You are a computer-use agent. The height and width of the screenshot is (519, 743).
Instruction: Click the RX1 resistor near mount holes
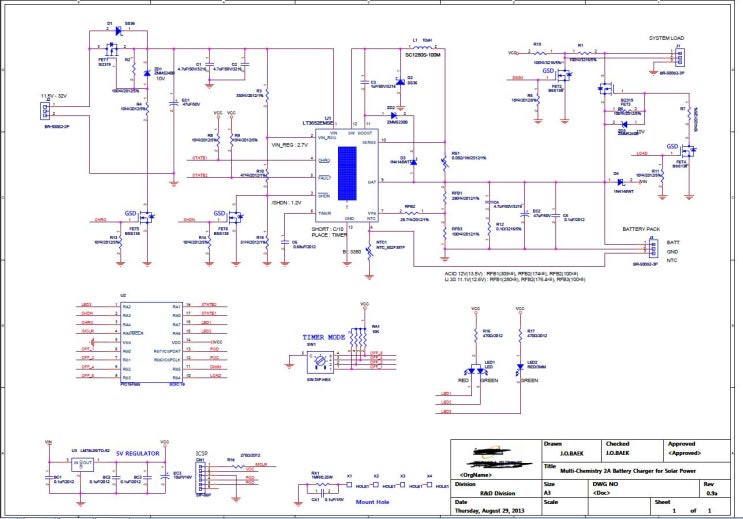click(x=321, y=484)
